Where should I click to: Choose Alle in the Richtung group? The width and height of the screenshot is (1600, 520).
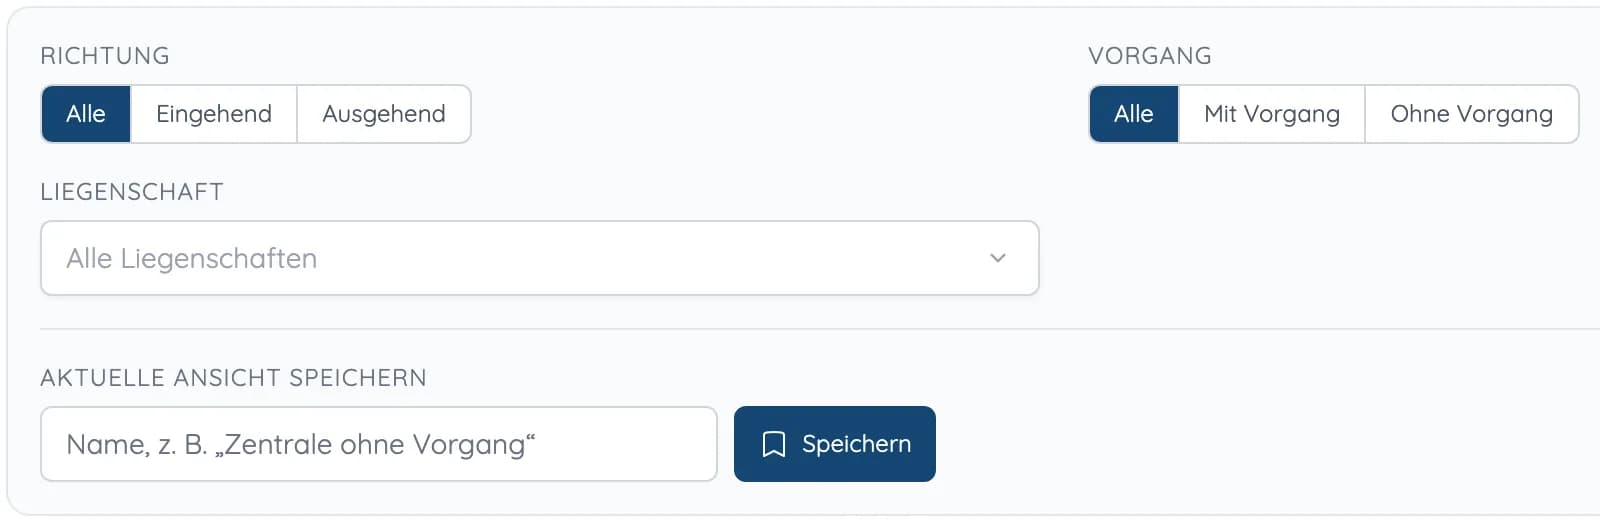tap(86, 114)
